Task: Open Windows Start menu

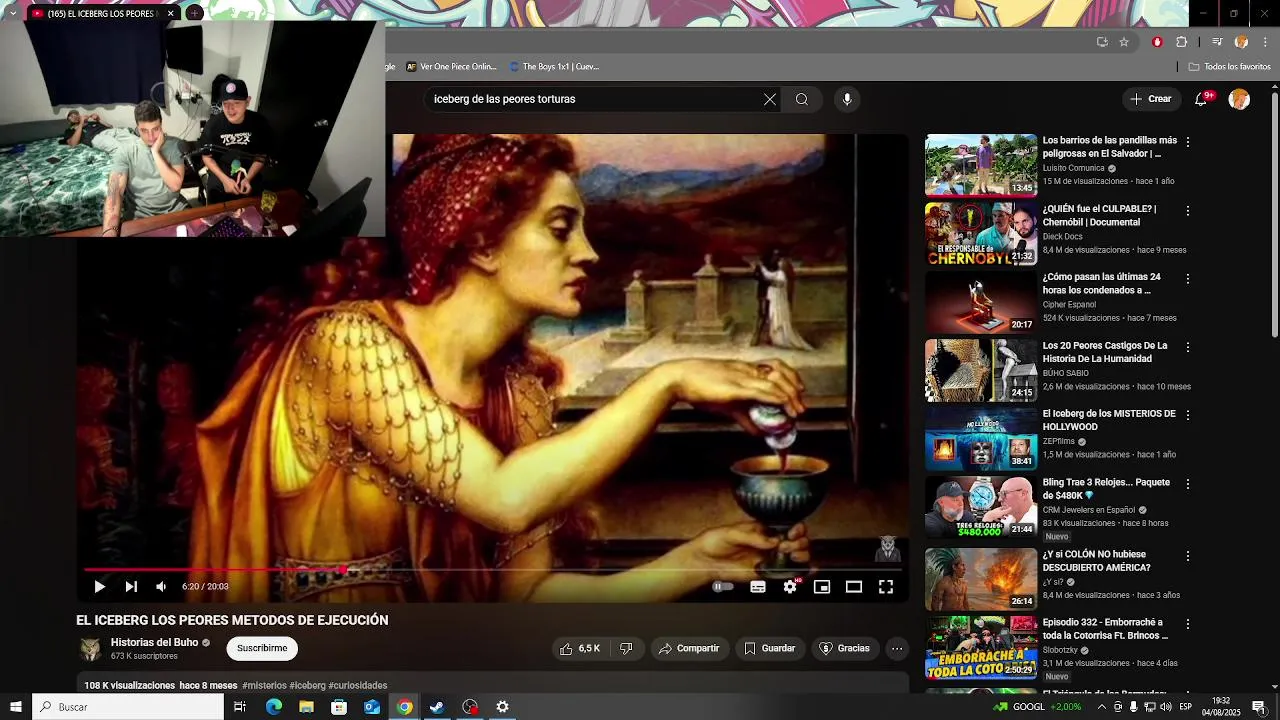Action: [15, 707]
